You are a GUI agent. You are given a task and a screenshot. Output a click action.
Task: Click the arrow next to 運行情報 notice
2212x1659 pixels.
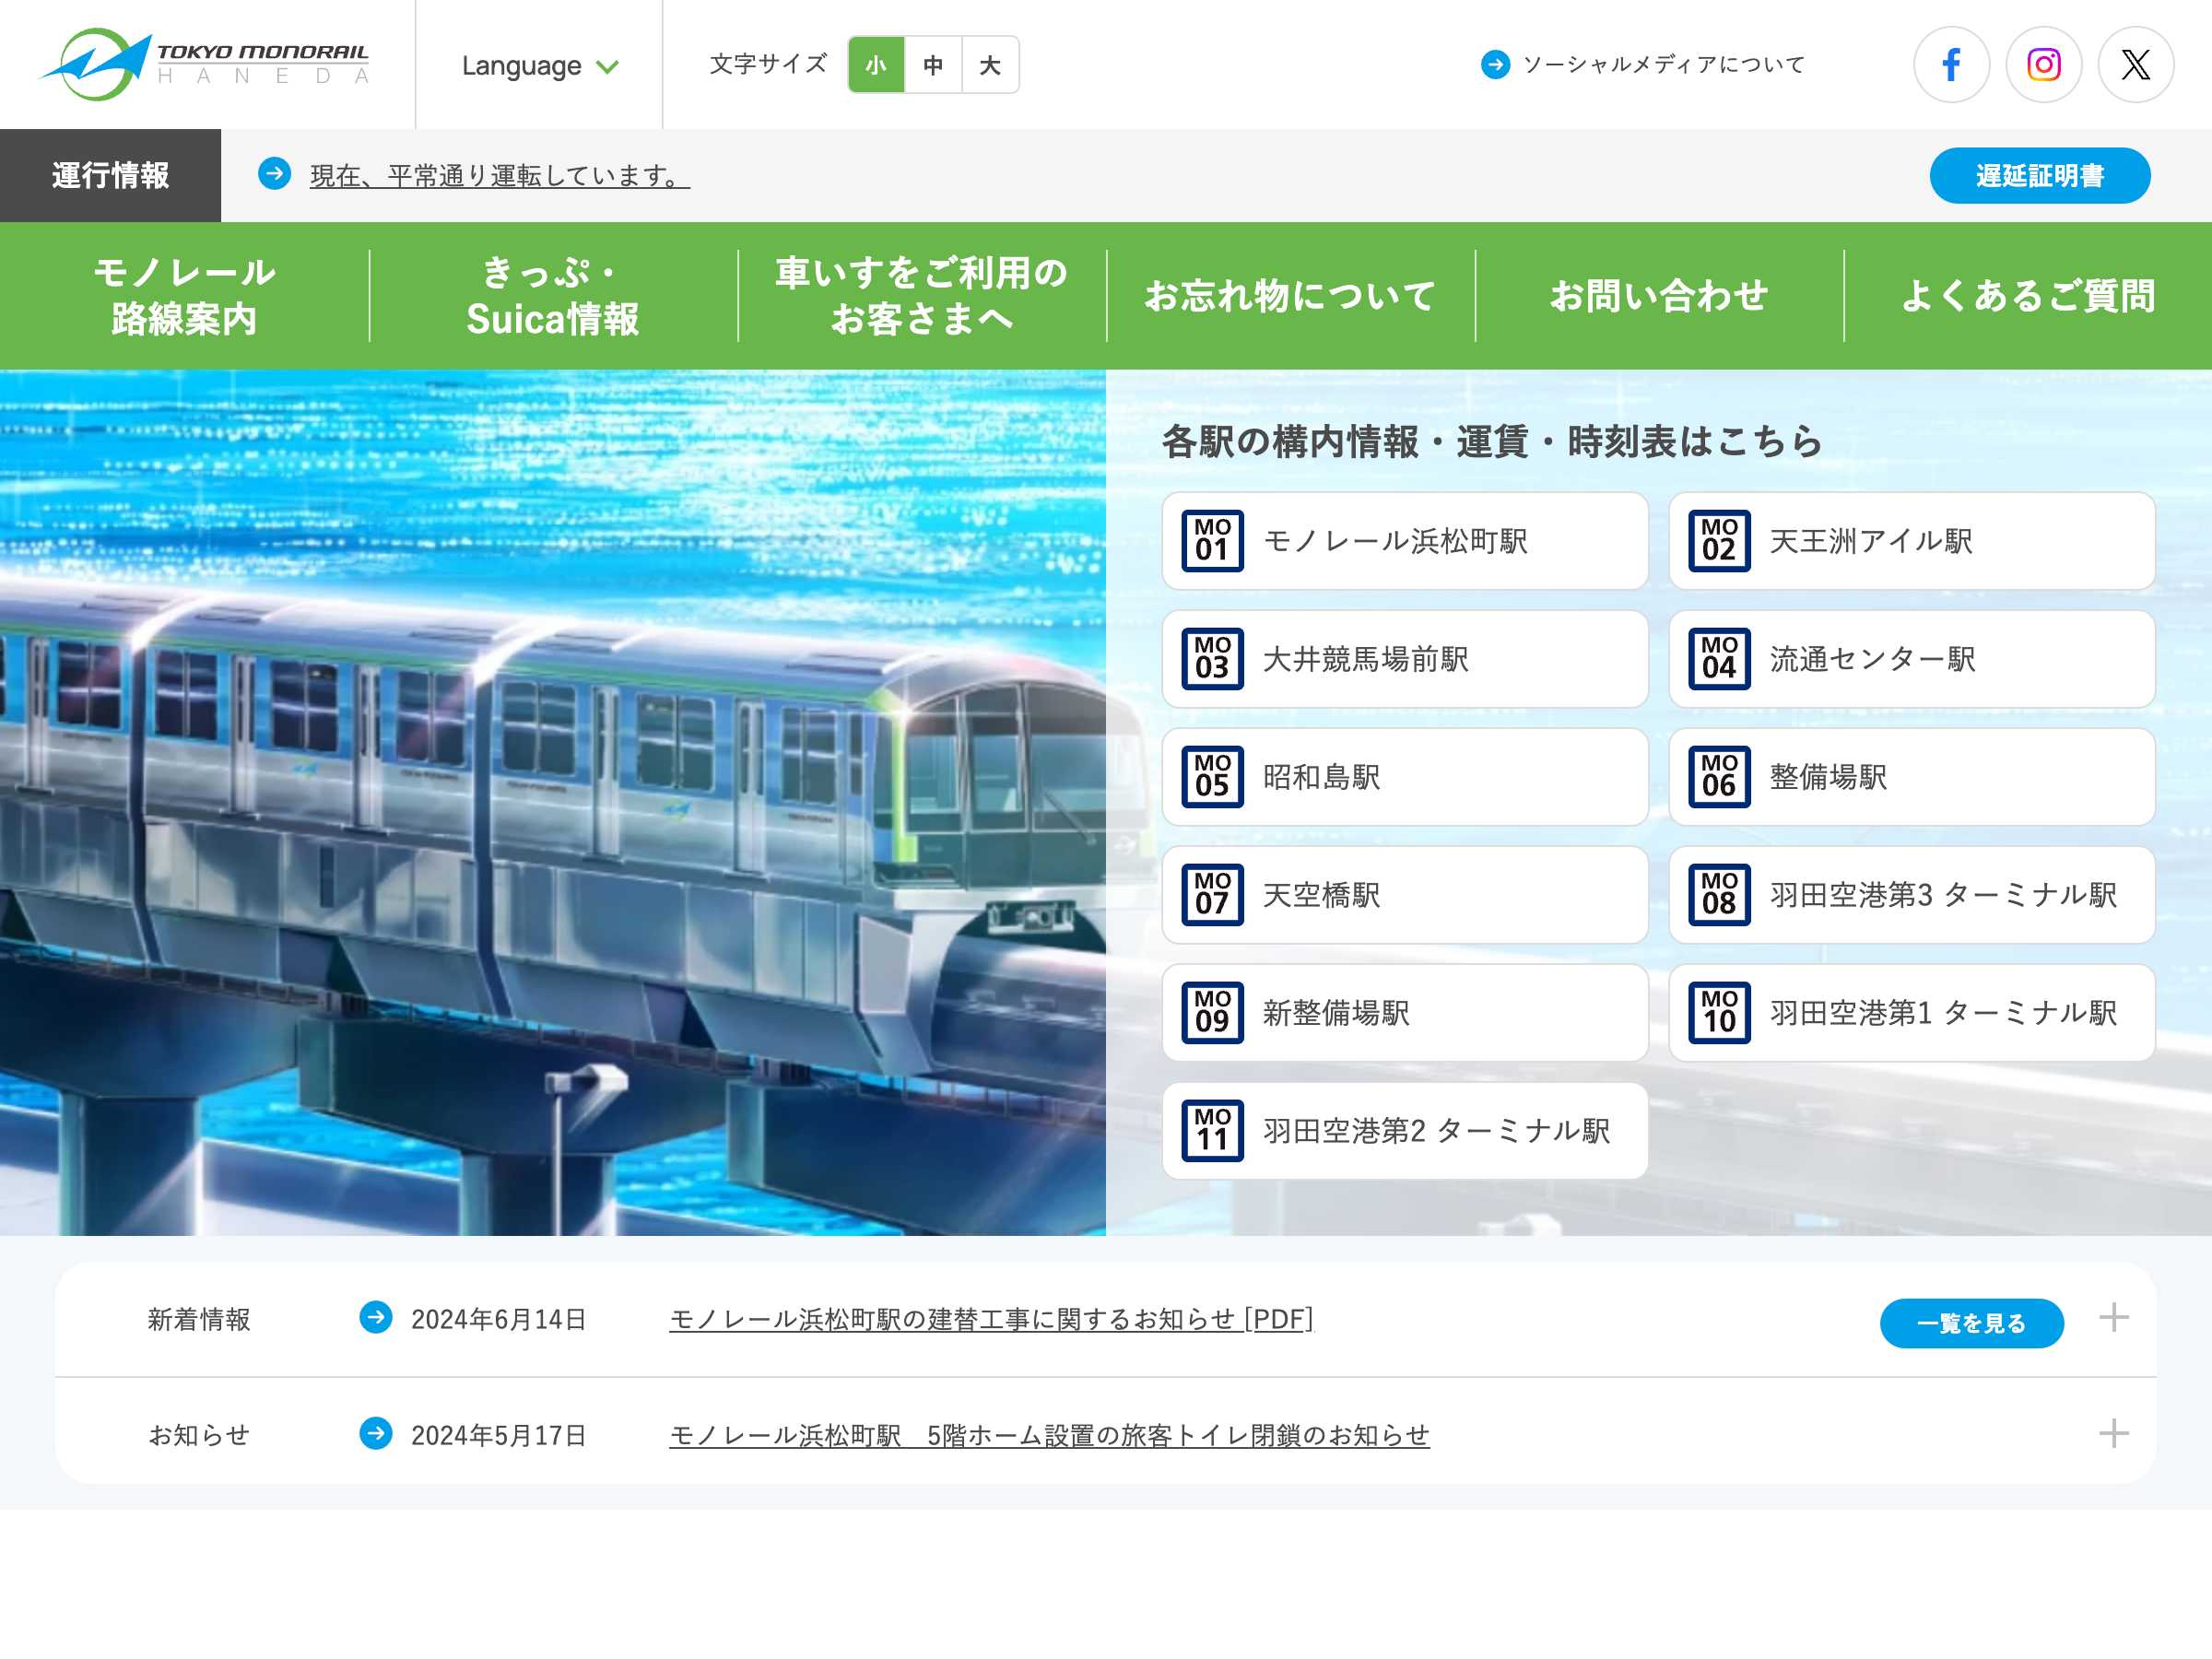click(x=276, y=176)
